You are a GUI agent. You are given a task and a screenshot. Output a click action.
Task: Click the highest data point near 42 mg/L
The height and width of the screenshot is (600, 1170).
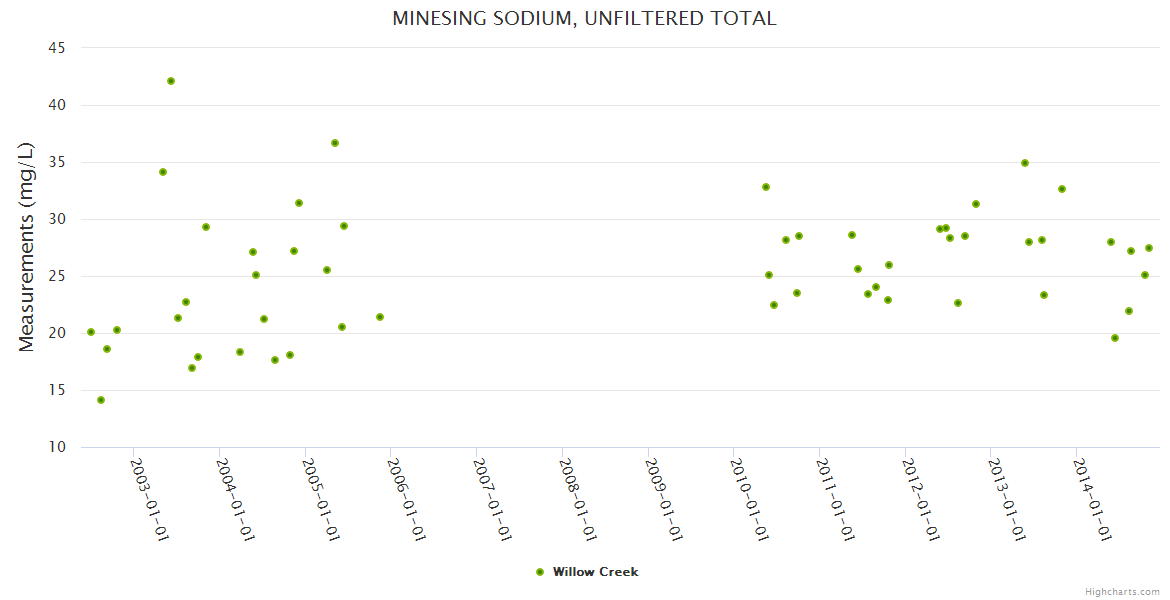(171, 81)
